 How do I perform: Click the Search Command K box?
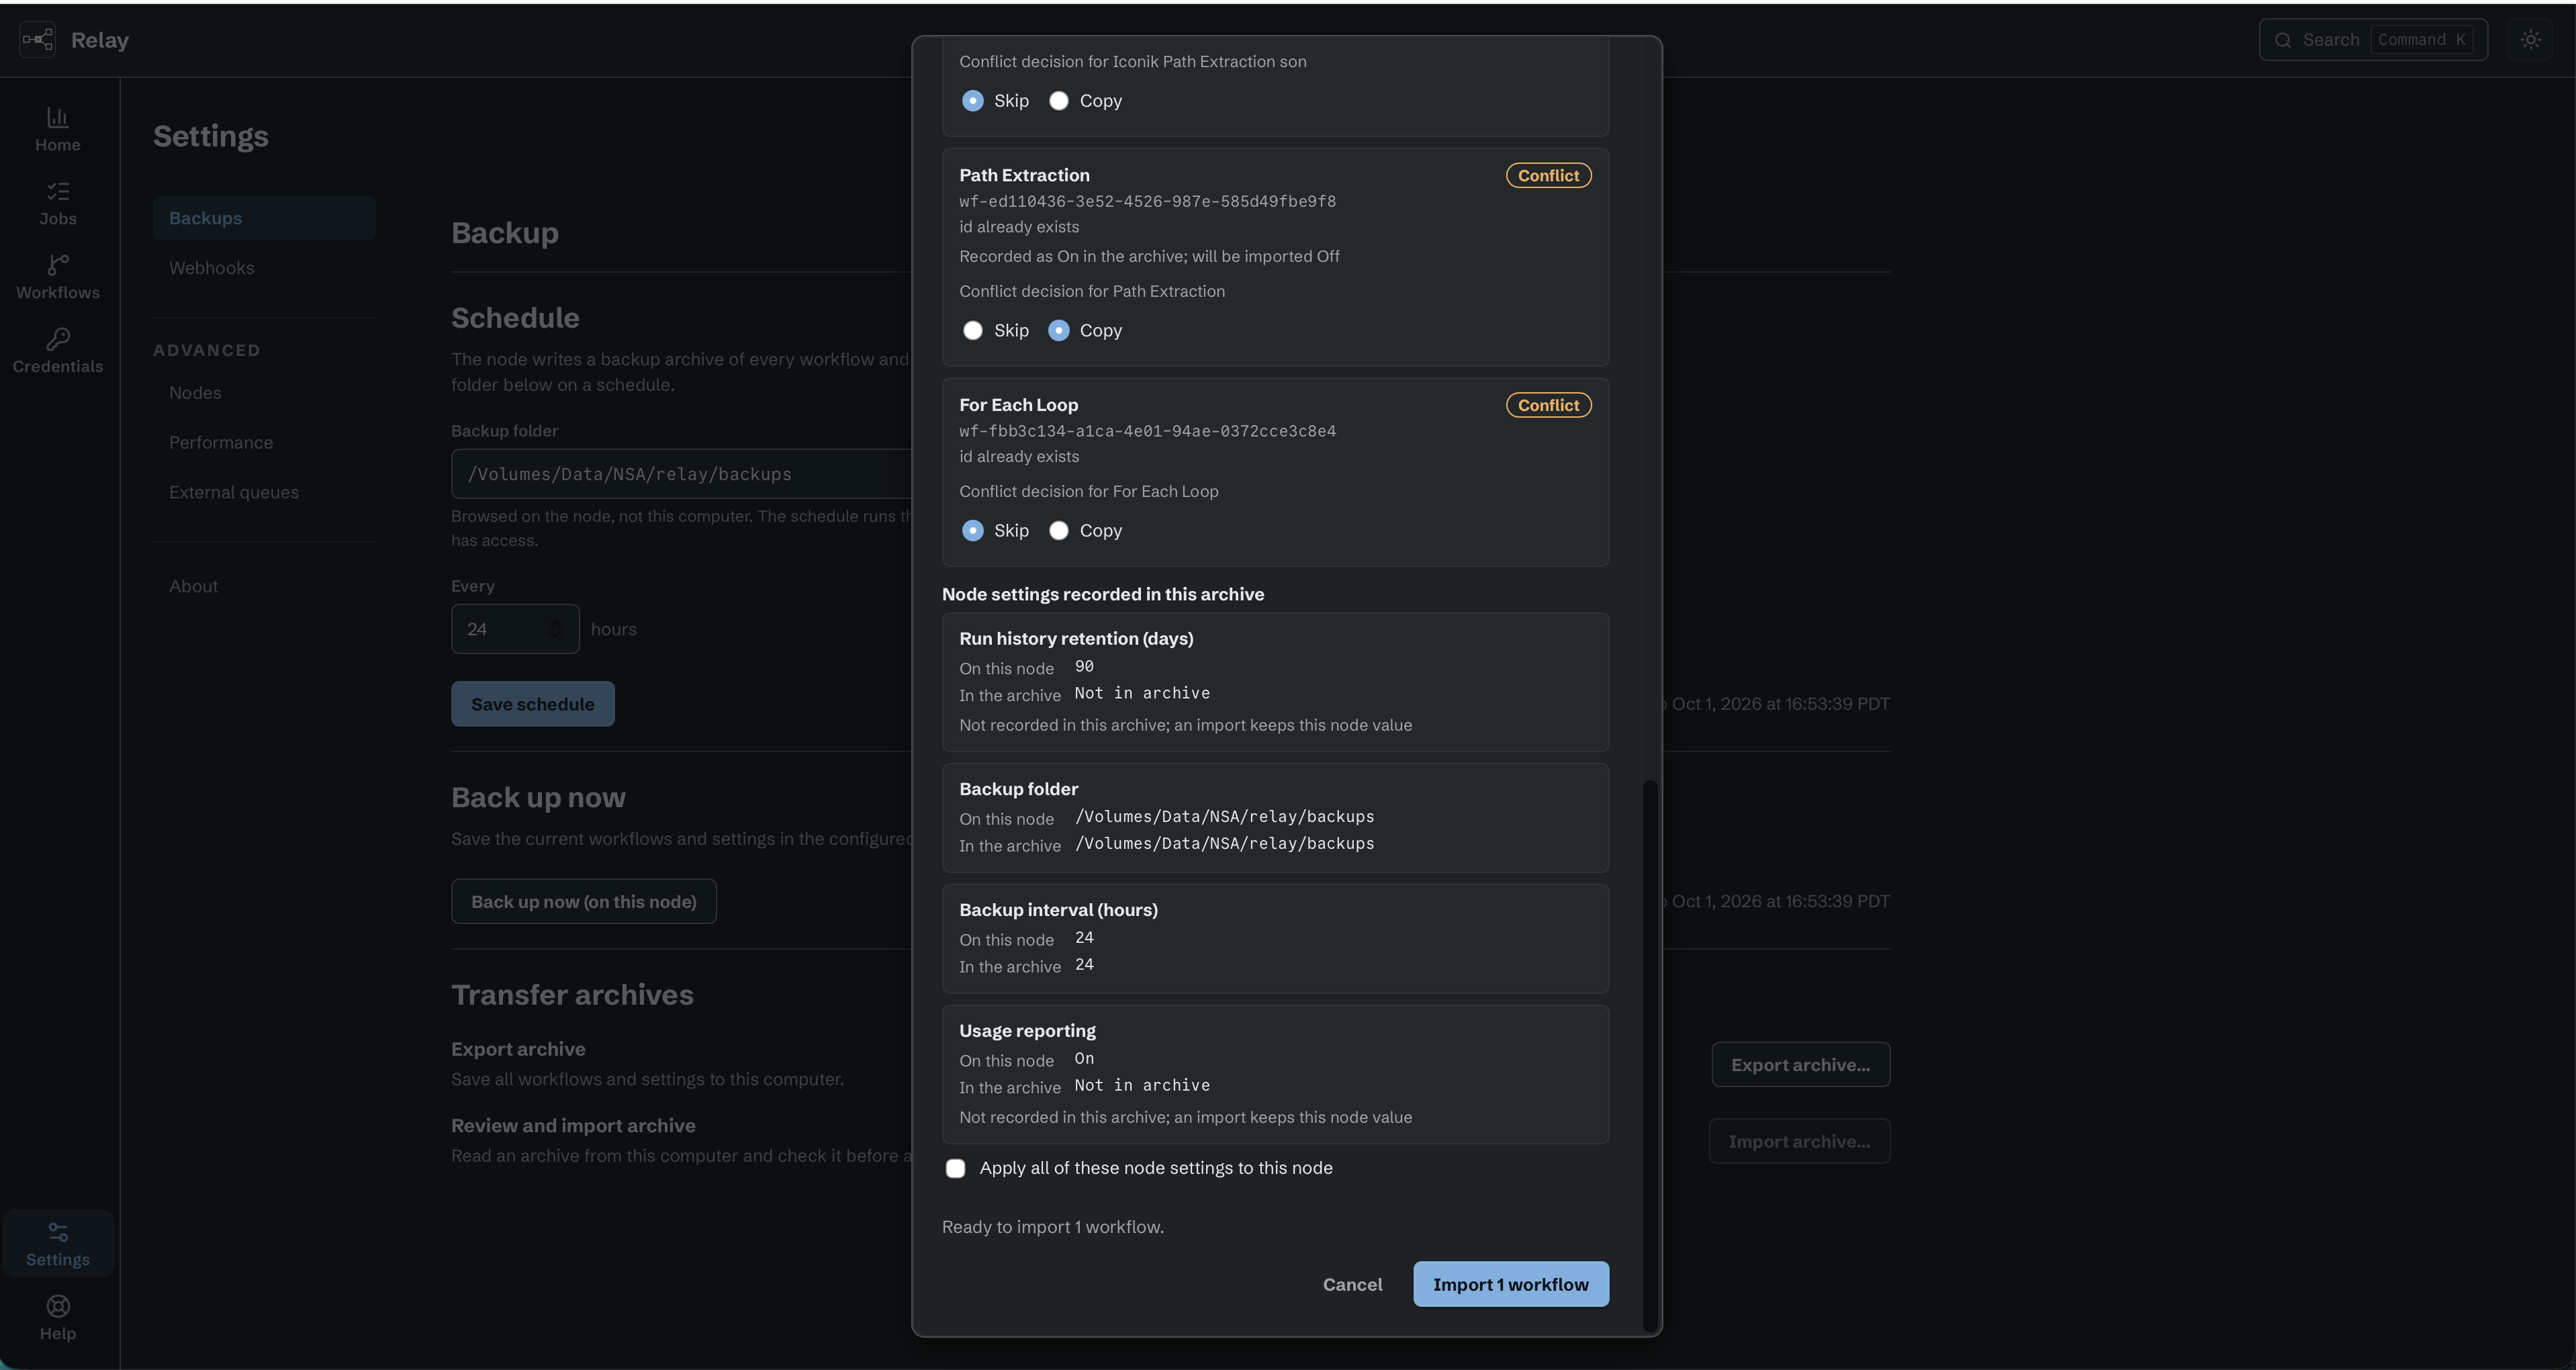pyautogui.click(x=2373, y=40)
